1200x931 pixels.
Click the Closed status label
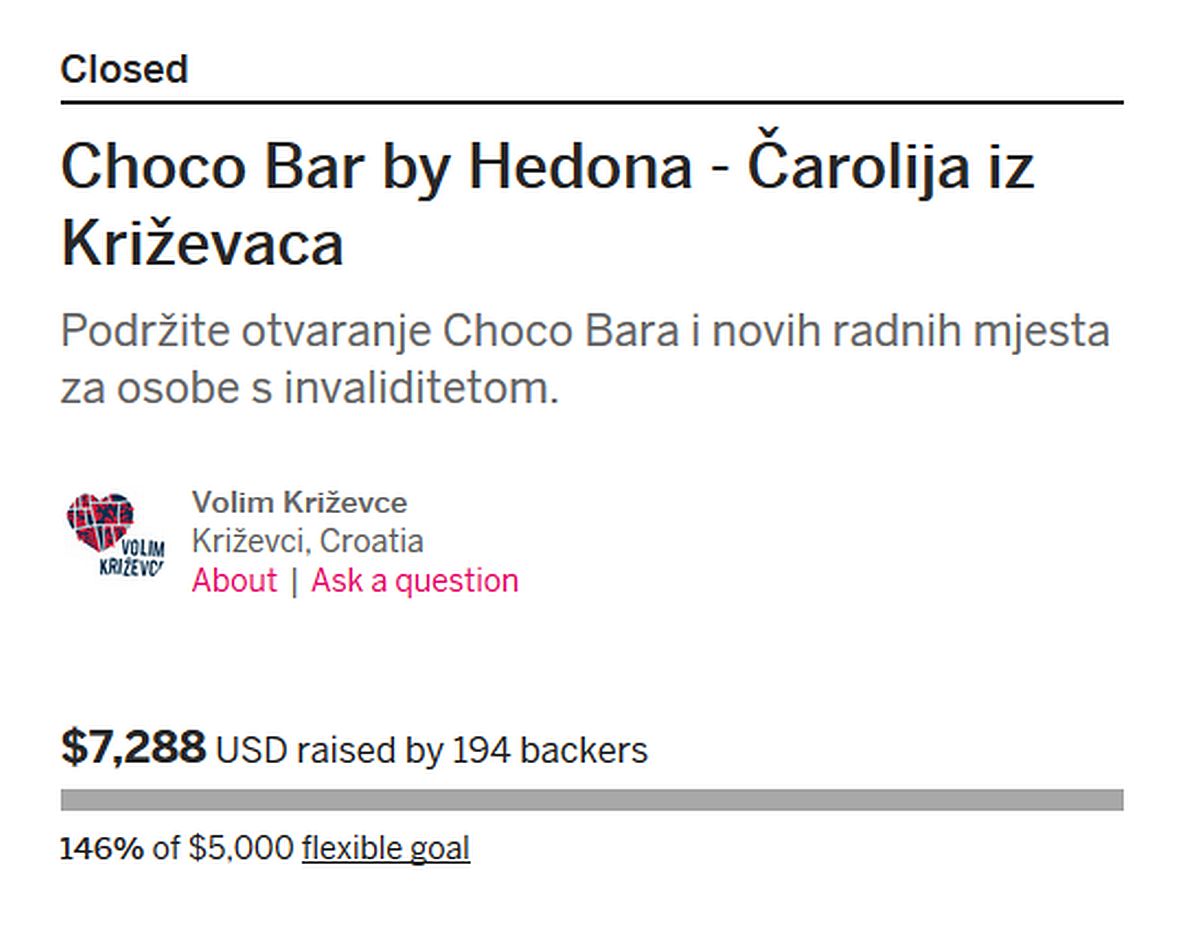point(124,69)
